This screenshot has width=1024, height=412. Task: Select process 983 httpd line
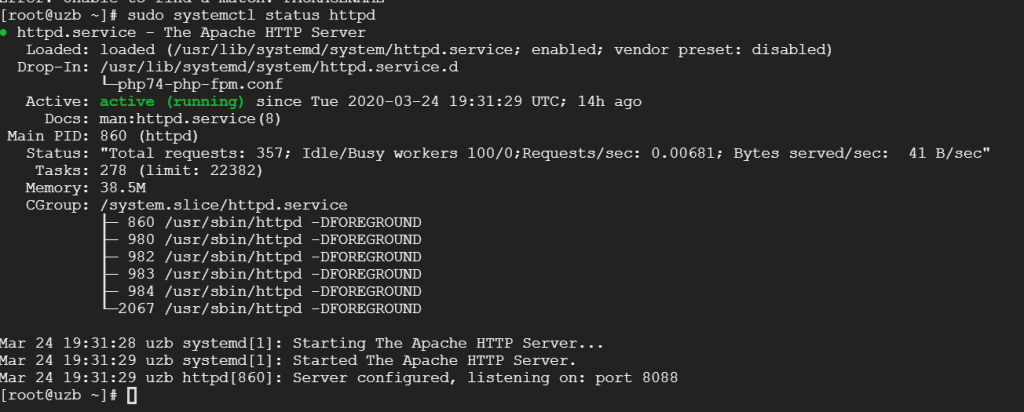click(x=272, y=274)
